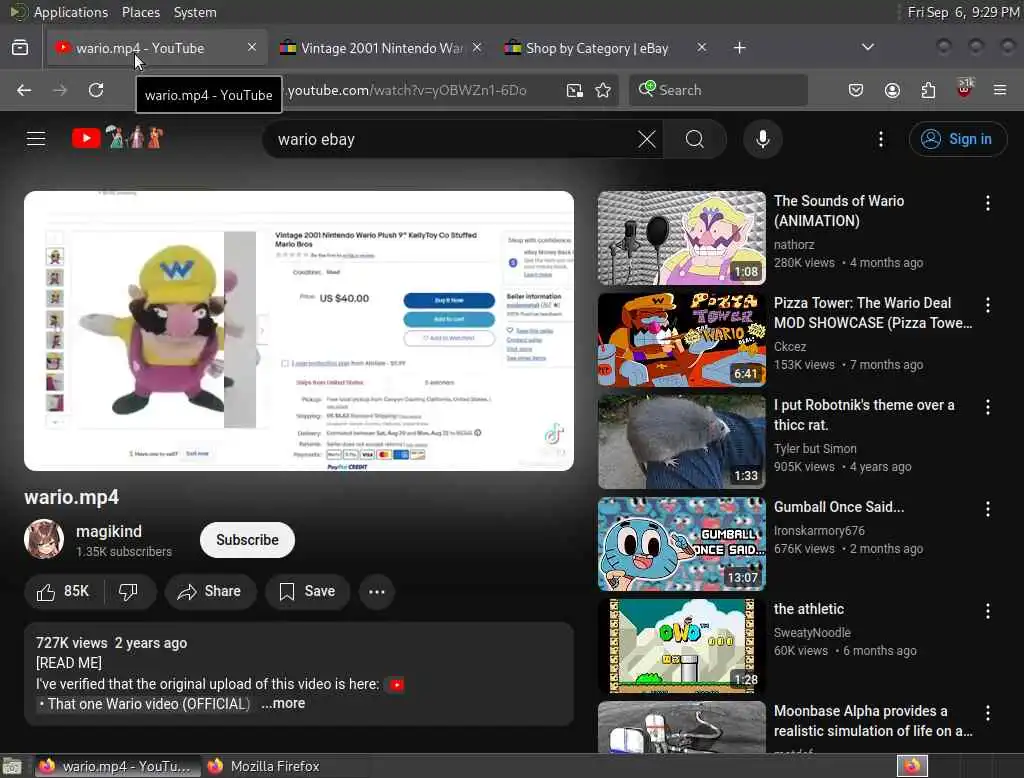Like the wario.mp4 video
The width and height of the screenshot is (1024, 778).
(63, 591)
